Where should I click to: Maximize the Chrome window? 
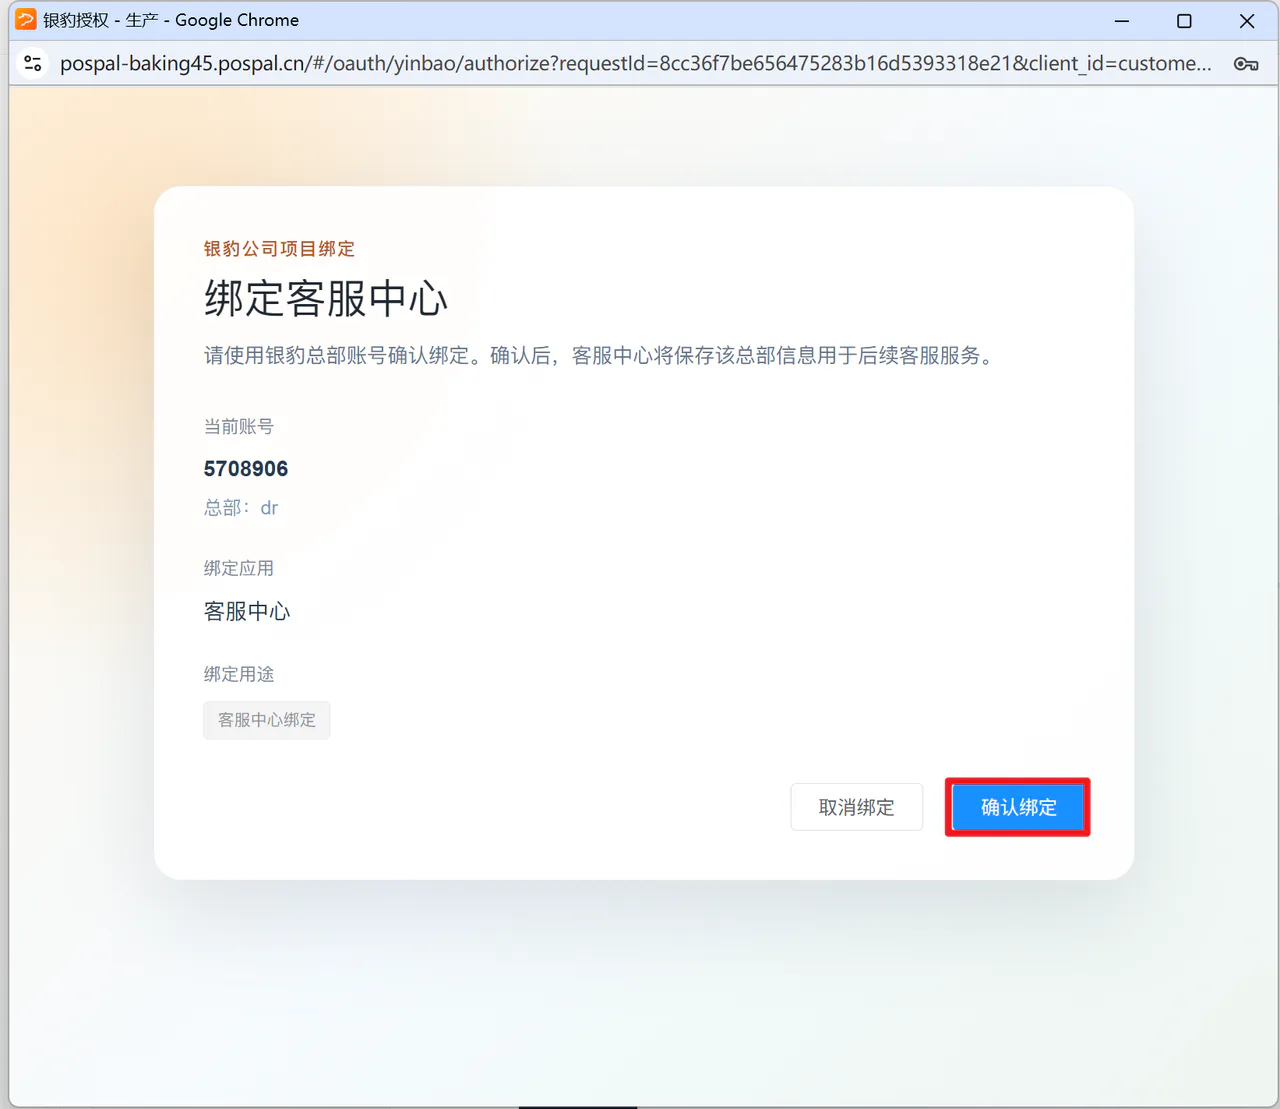click(1184, 21)
